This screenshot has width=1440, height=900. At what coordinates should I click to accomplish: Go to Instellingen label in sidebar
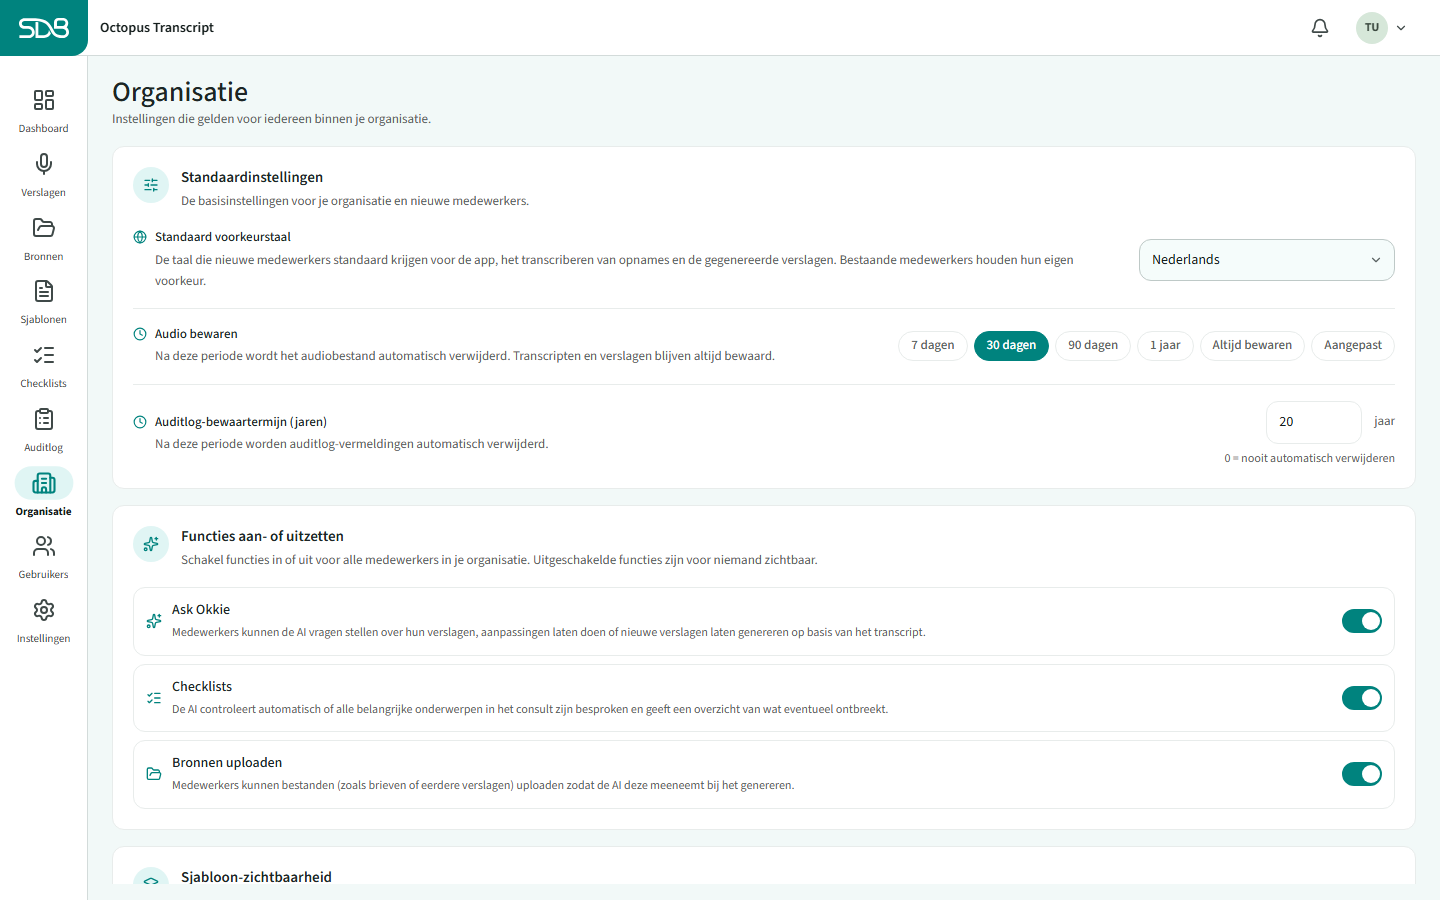click(x=44, y=639)
